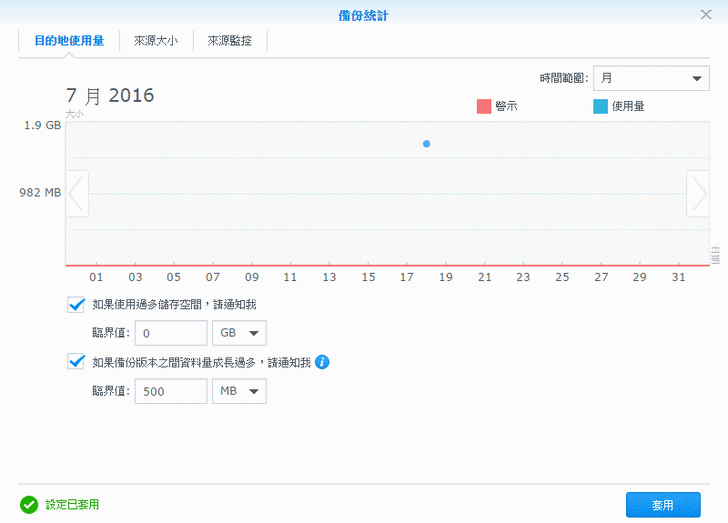Switch to the 來源大小 tab
The image size is (728, 523).
coord(155,41)
